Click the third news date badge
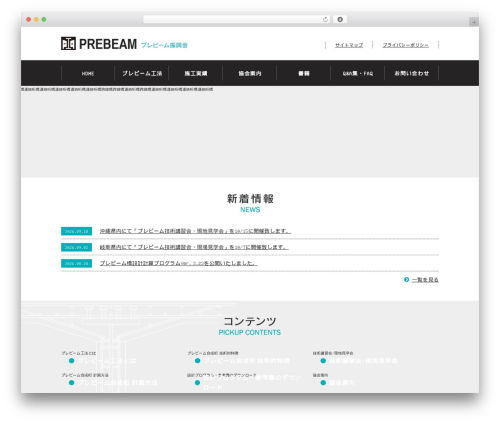 tap(76, 263)
